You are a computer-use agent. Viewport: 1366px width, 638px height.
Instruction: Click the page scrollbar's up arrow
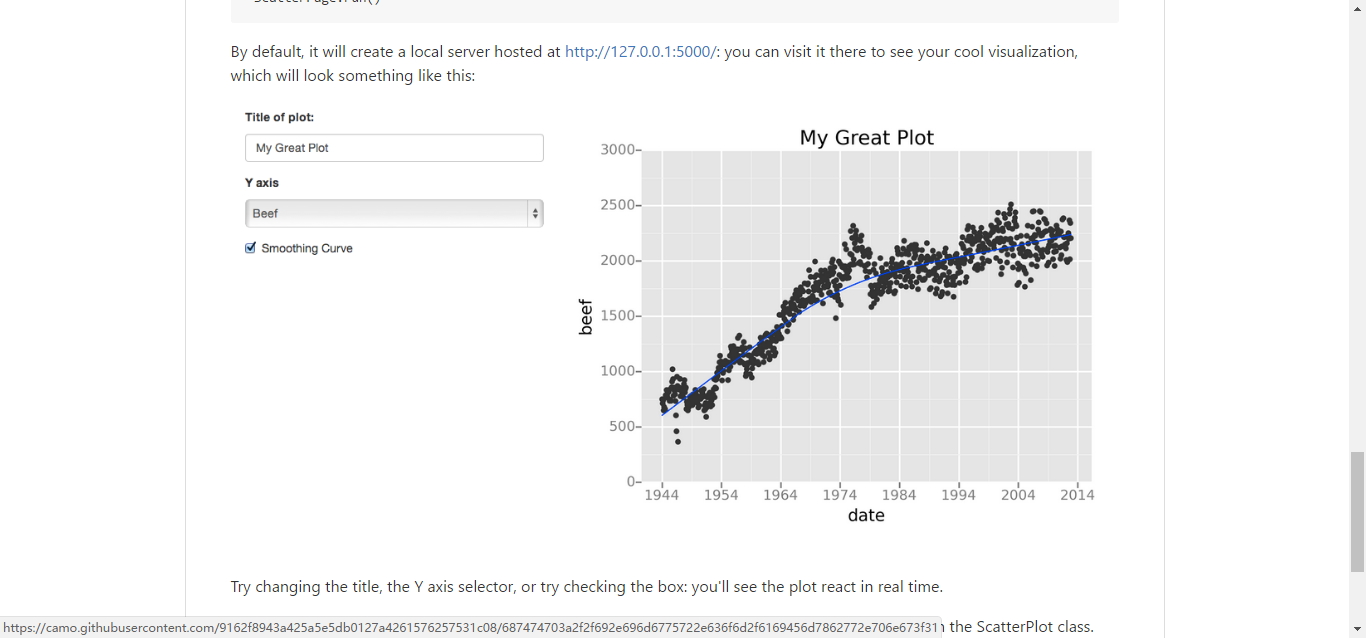tap(1357, 8)
